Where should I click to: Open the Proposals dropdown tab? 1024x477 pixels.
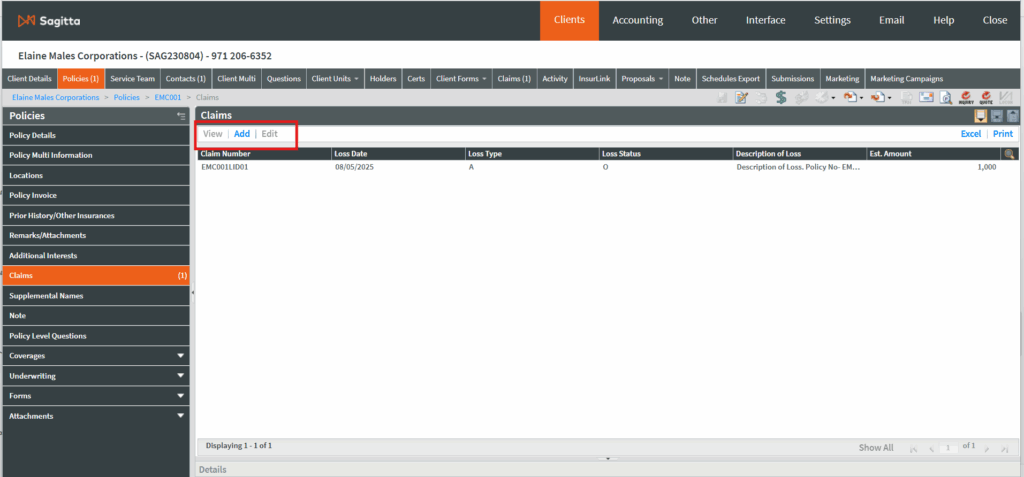click(x=642, y=78)
